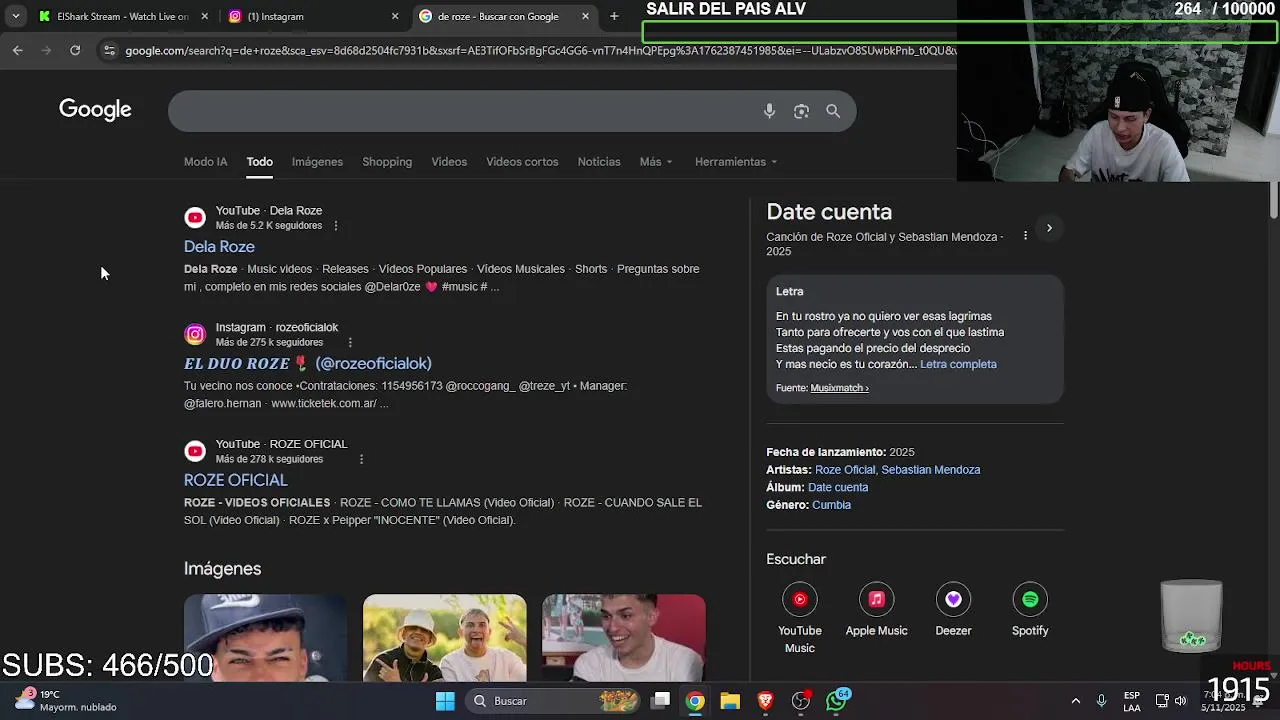This screenshot has height=720, width=1280.
Task: Select the Videos search tab
Action: pyautogui.click(x=449, y=162)
